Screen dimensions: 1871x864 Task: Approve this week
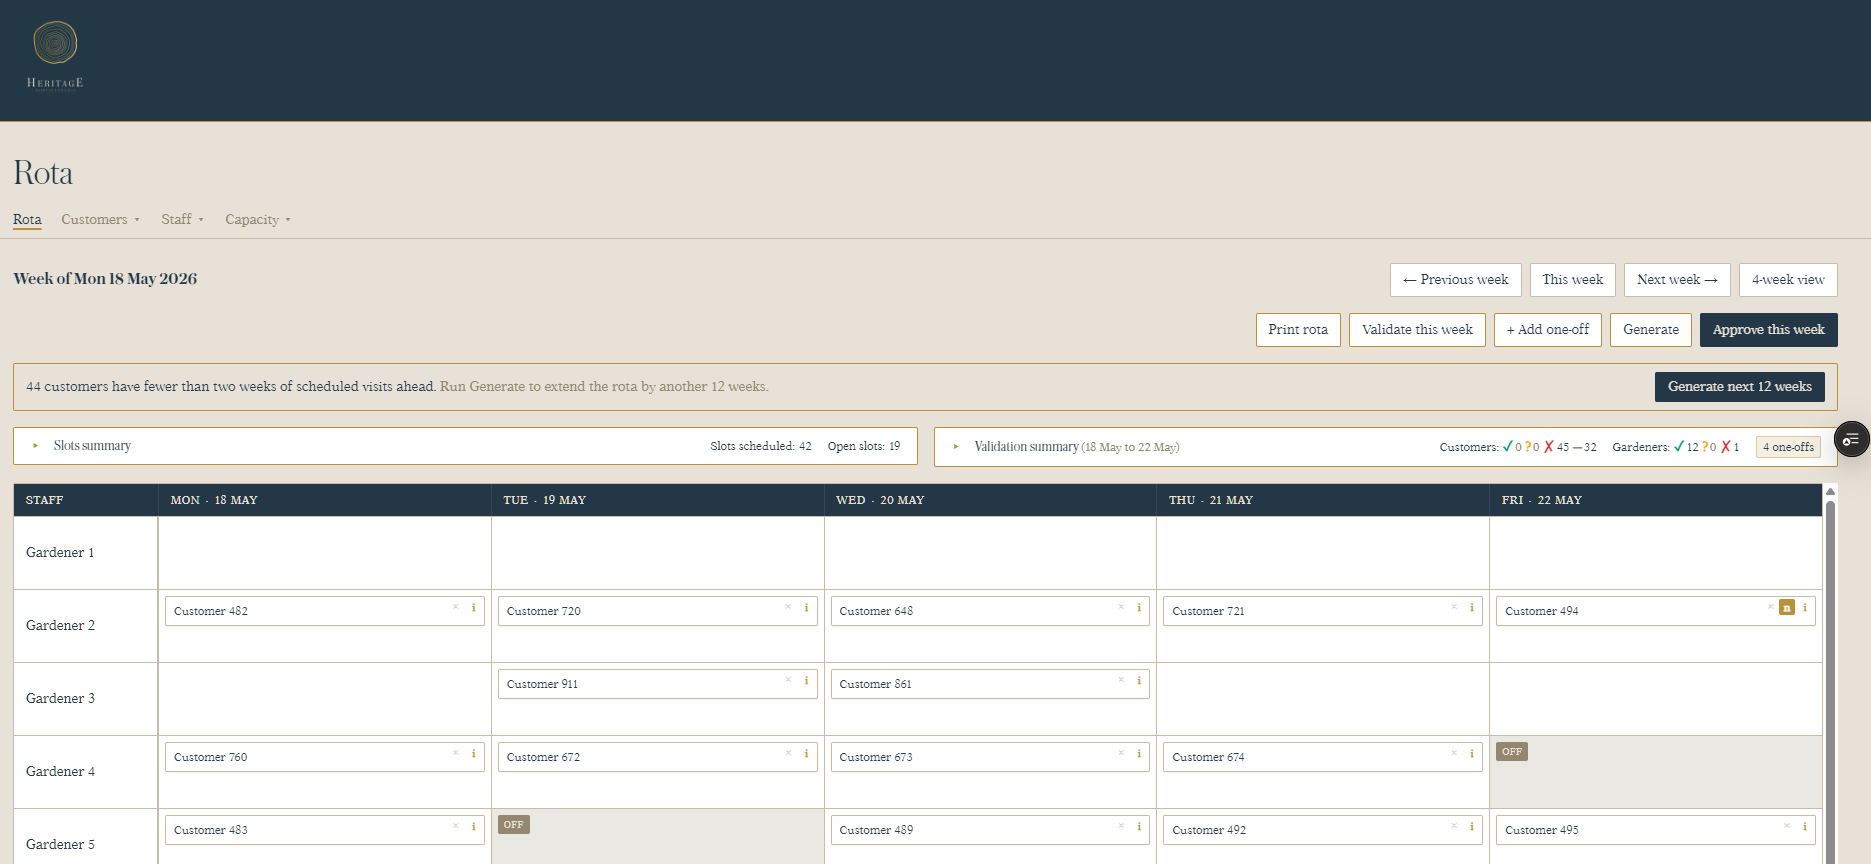[x=1768, y=330]
